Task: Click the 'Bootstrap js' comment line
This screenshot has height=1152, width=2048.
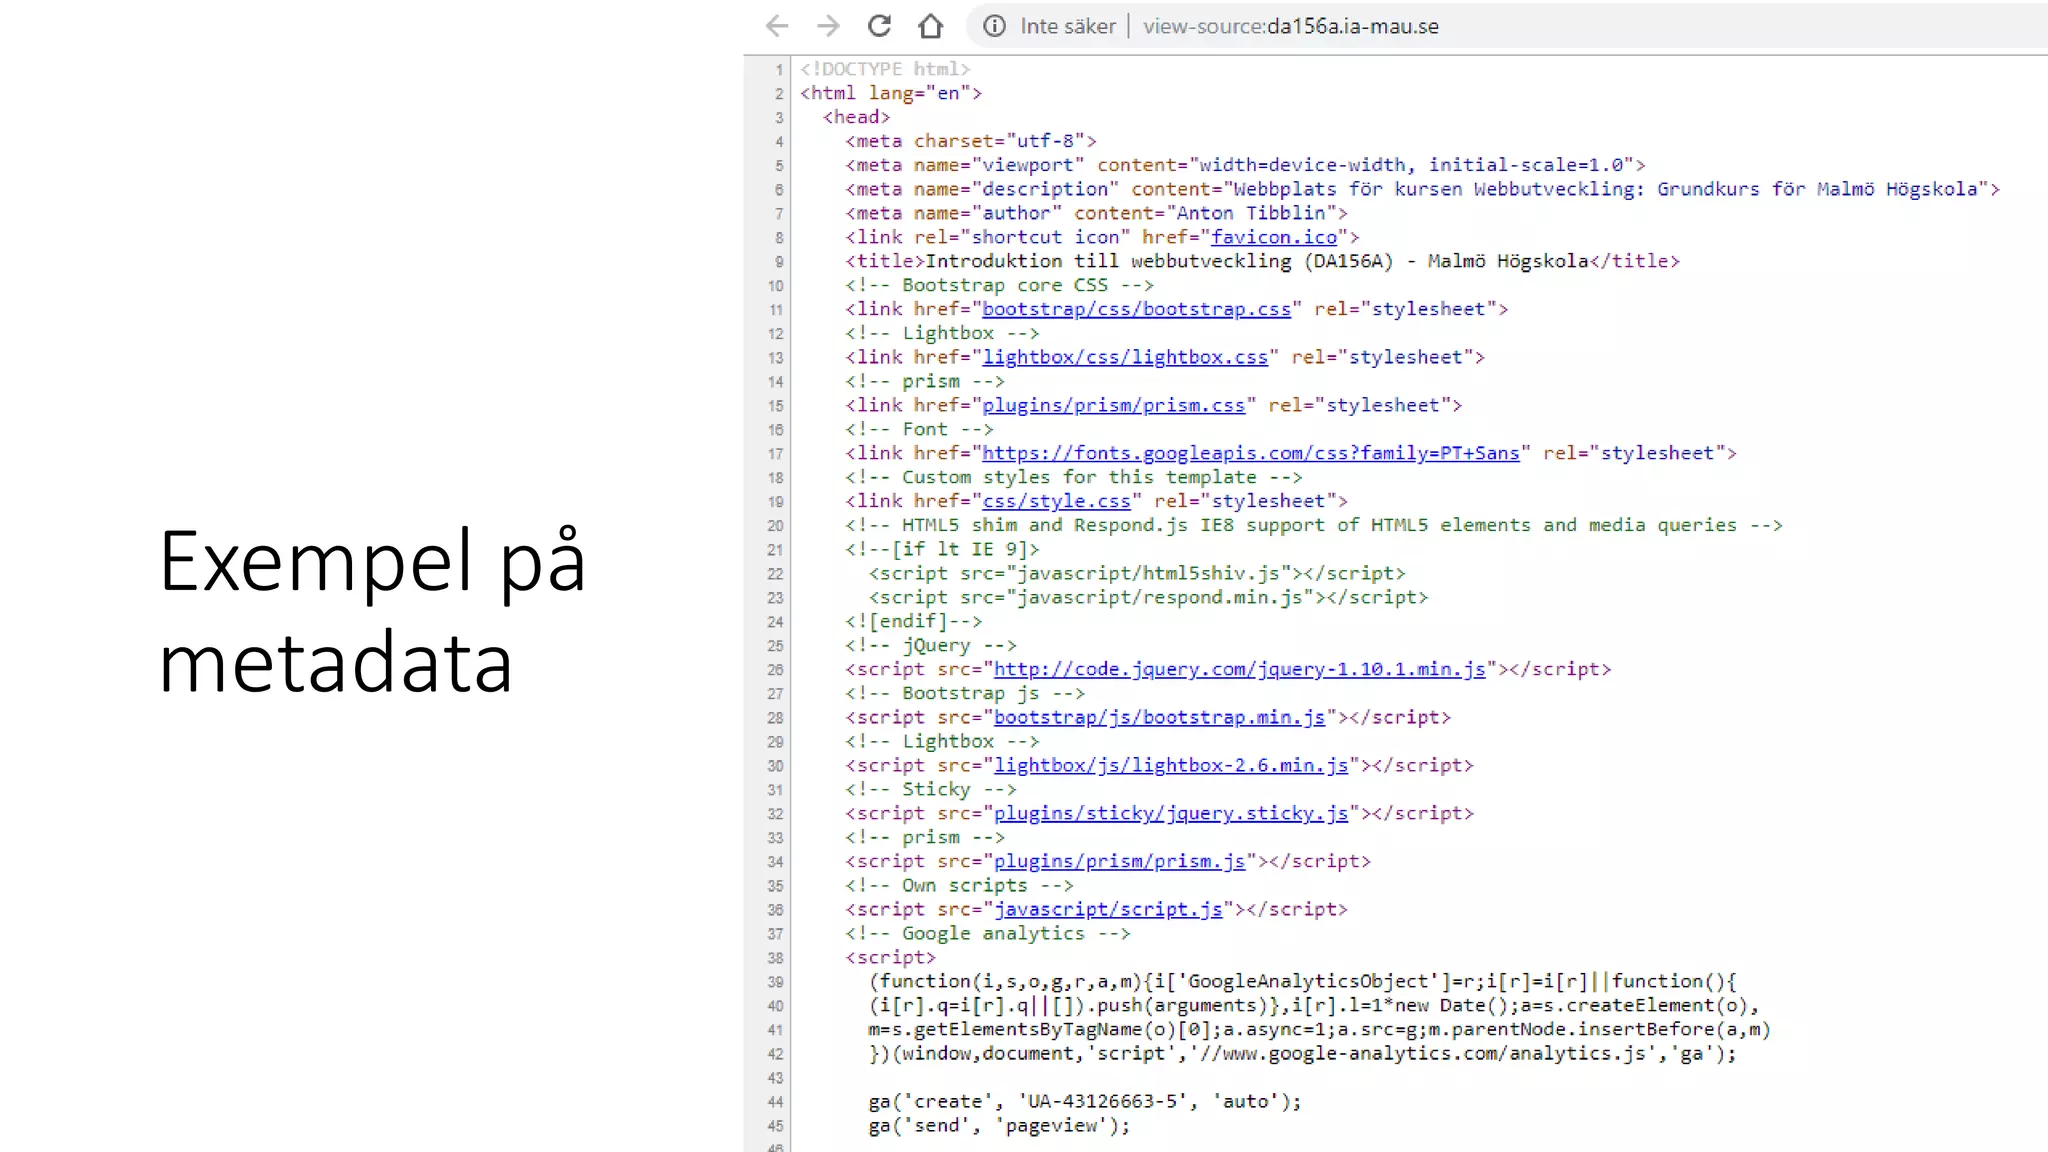Action: (965, 693)
